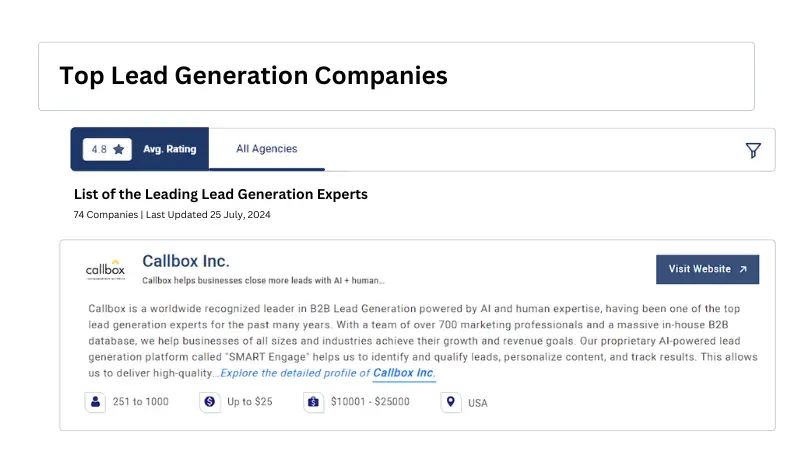Select the Avg. Rating tab
800x450 pixels.
point(139,149)
